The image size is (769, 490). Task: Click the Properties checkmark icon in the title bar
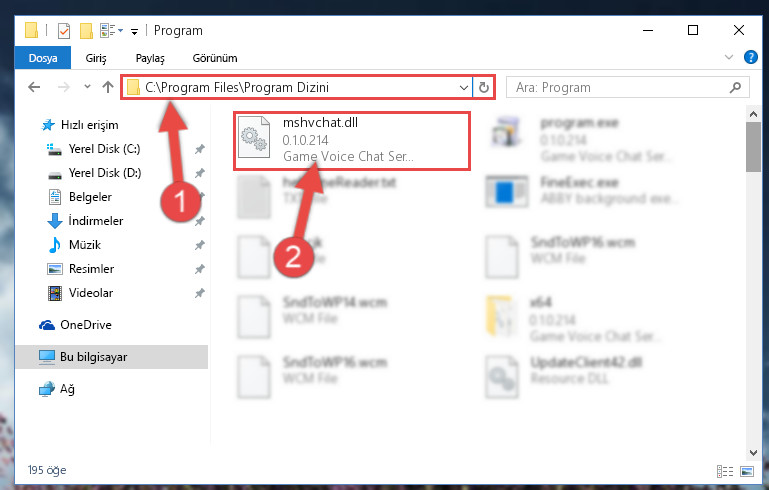pos(64,31)
